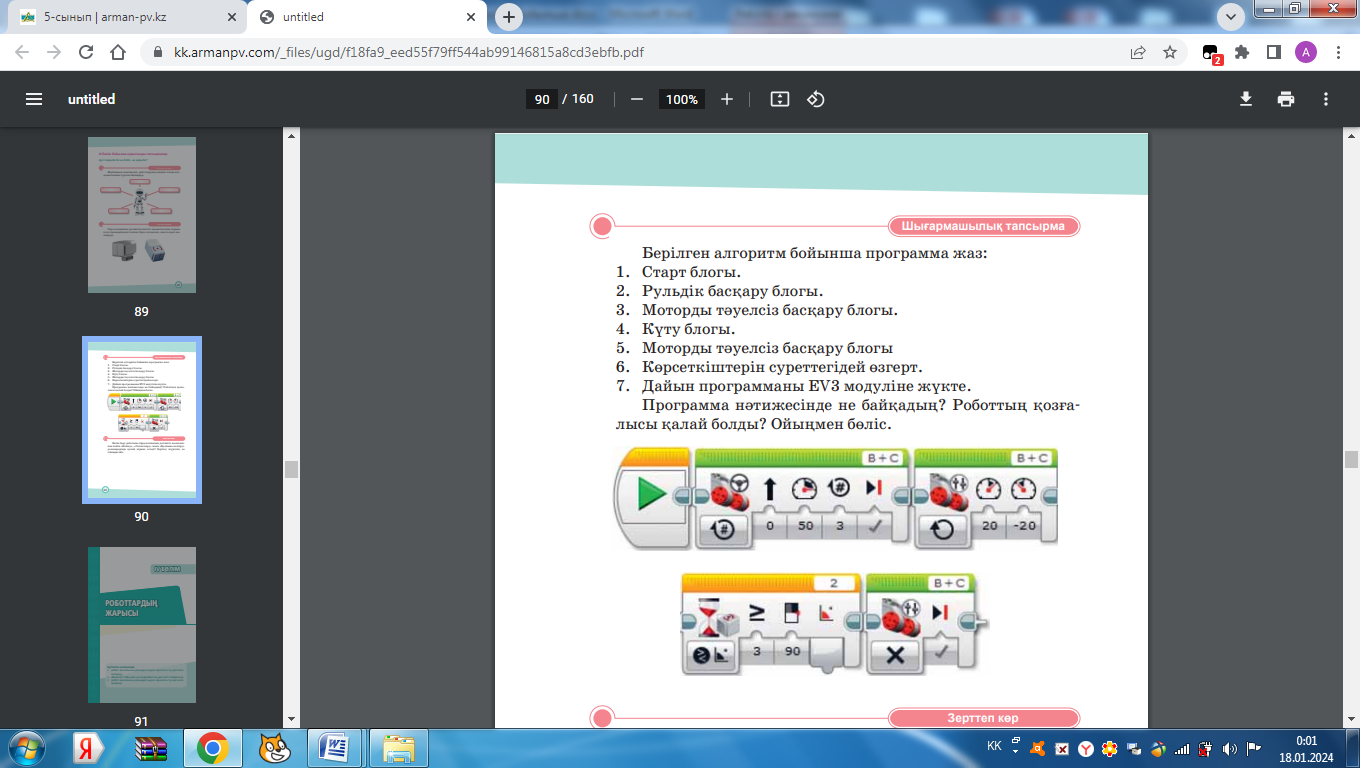View site information lock icon
This screenshot has height=768, width=1360.
click(156, 52)
